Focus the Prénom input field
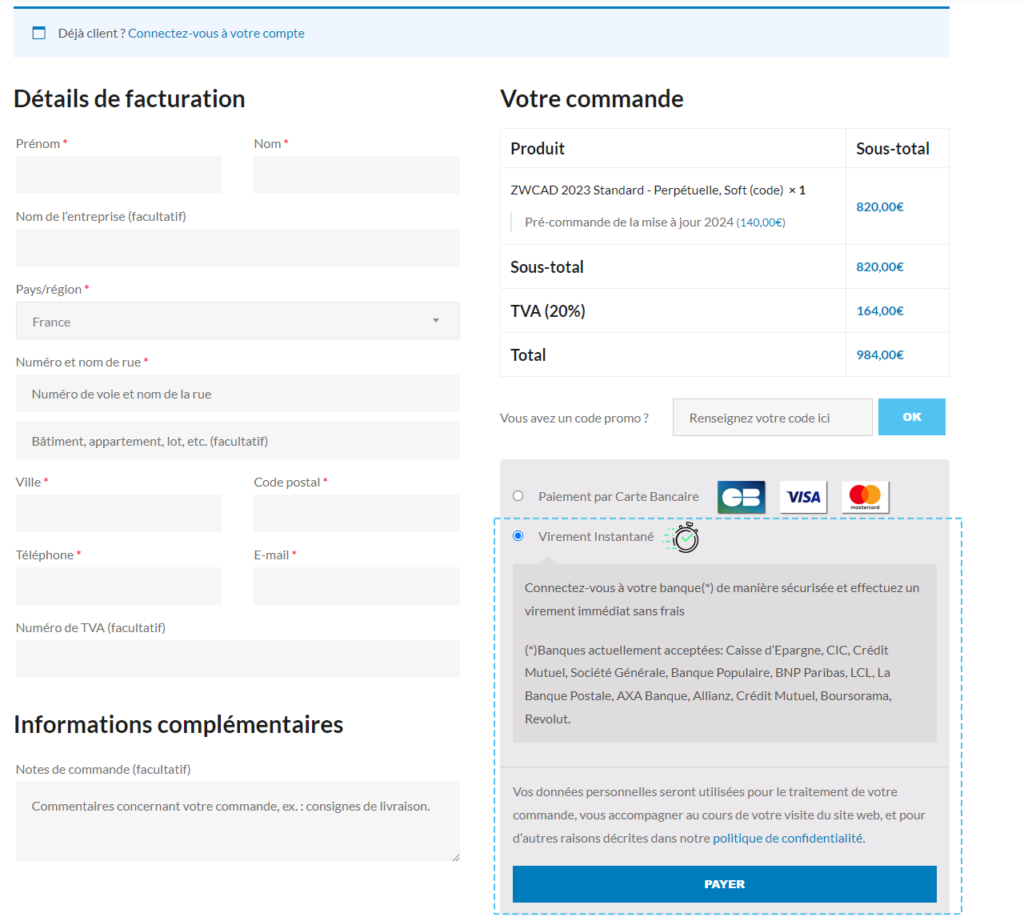The height and width of the screenshot is (921, 1024). [118, 175]
